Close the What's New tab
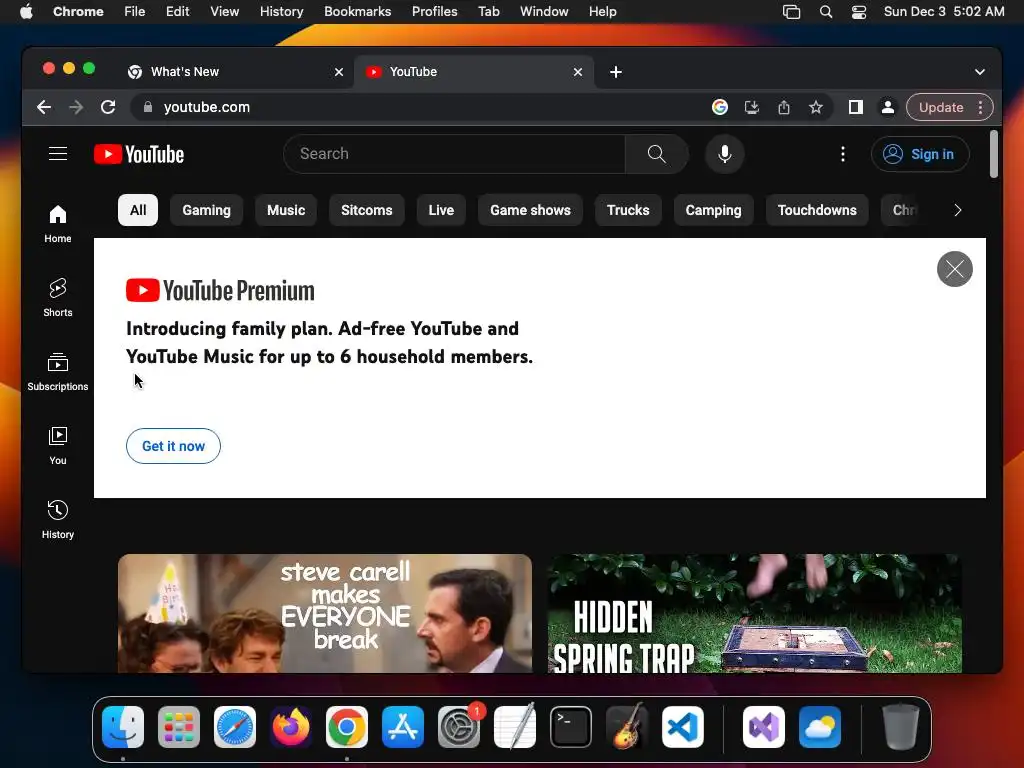The height and width of the screenshot is (768, 1024). 339,72
